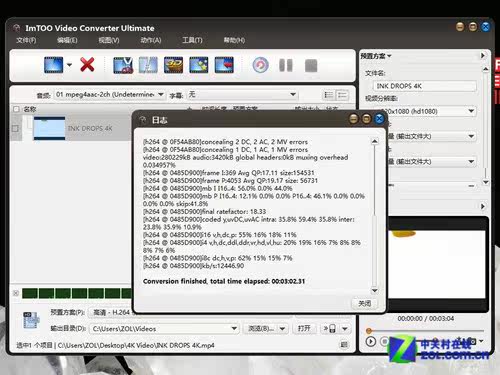Click the transfer-to-device icon button
This screenshot has height=375, width=500.
[x=329, y=329]
